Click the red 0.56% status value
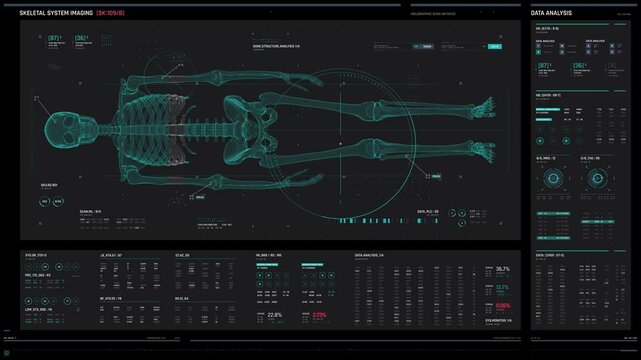 (503, 306)
